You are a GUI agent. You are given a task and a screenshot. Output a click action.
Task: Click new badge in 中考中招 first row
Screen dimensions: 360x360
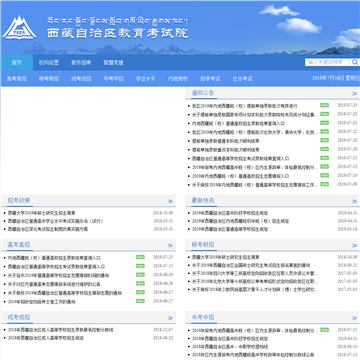(x=324, y=329)
